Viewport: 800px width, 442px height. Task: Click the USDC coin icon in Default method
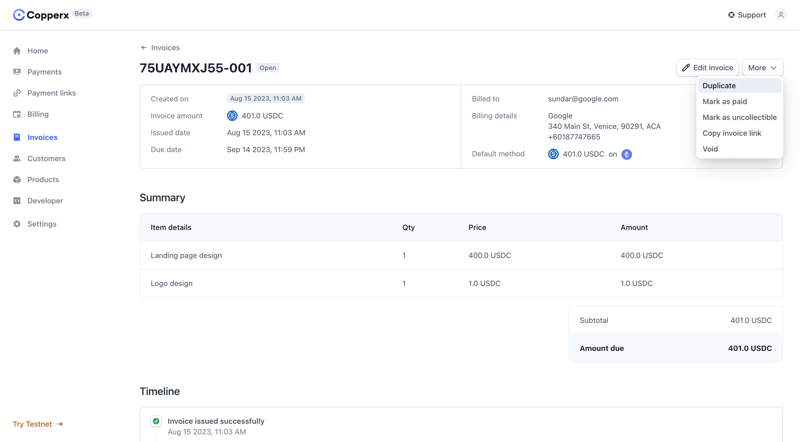pyautogui.click(x=553, y=154)
